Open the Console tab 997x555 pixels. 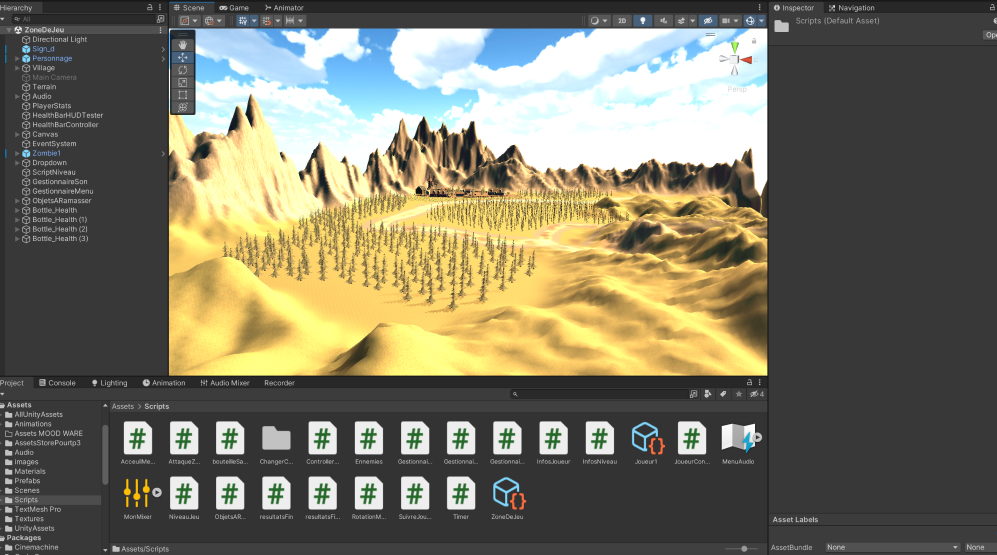pyautogui.click(x=56, y=383)
